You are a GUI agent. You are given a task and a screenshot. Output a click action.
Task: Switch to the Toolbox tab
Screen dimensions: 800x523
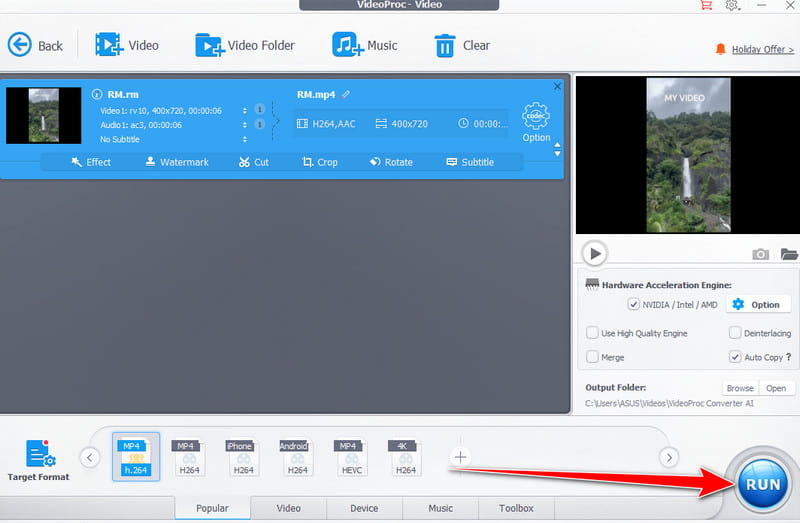[516, 508]
